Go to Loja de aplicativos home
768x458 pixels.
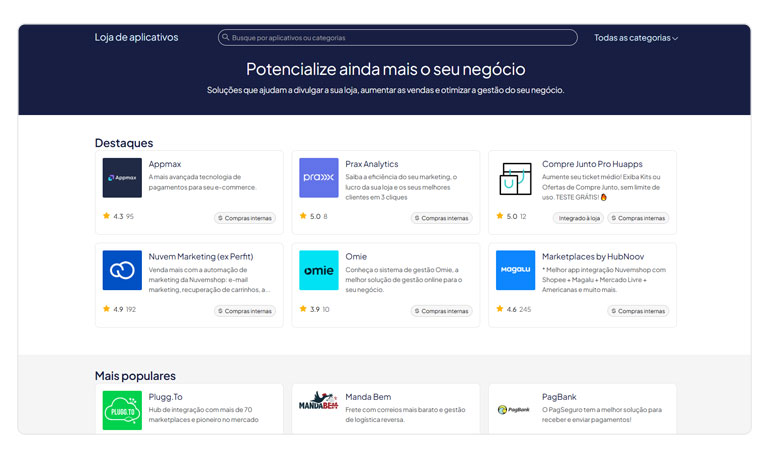tap(136, 38)
